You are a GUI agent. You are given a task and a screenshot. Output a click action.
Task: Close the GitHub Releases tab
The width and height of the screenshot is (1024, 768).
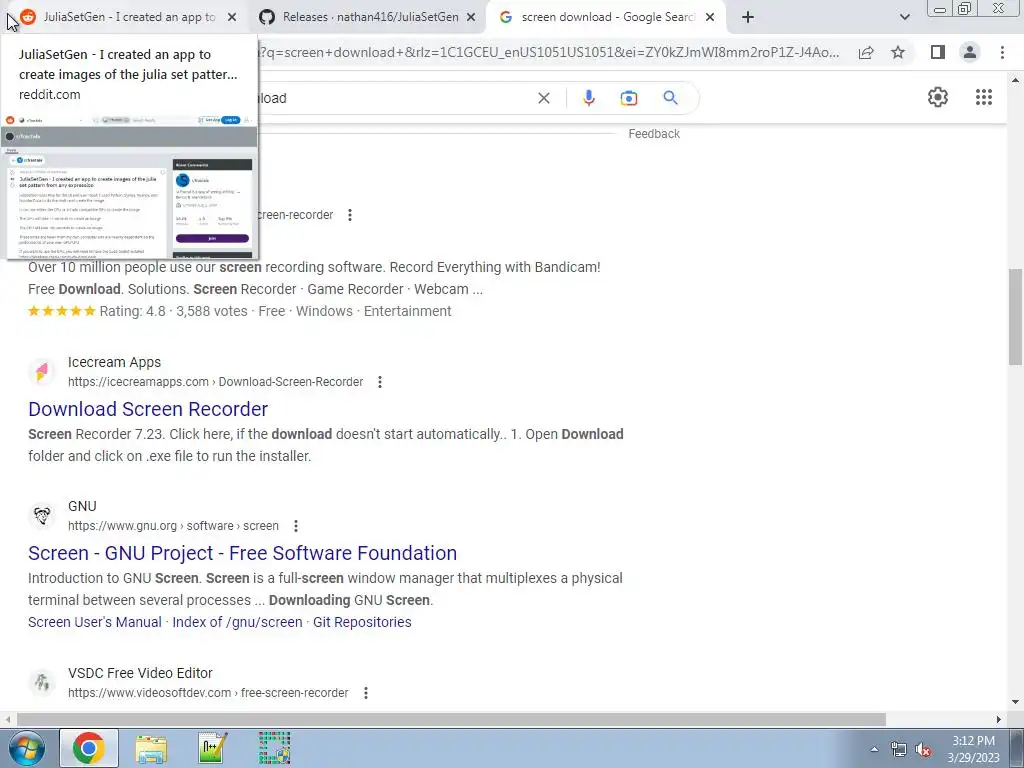pyautogui.click(x=471, y=18)
